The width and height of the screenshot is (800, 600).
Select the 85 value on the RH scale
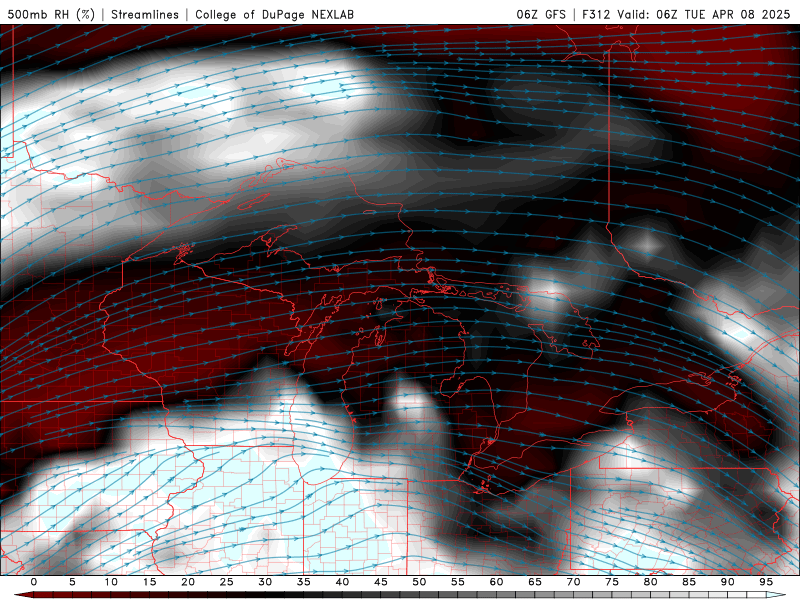click(x=689, y=582)
